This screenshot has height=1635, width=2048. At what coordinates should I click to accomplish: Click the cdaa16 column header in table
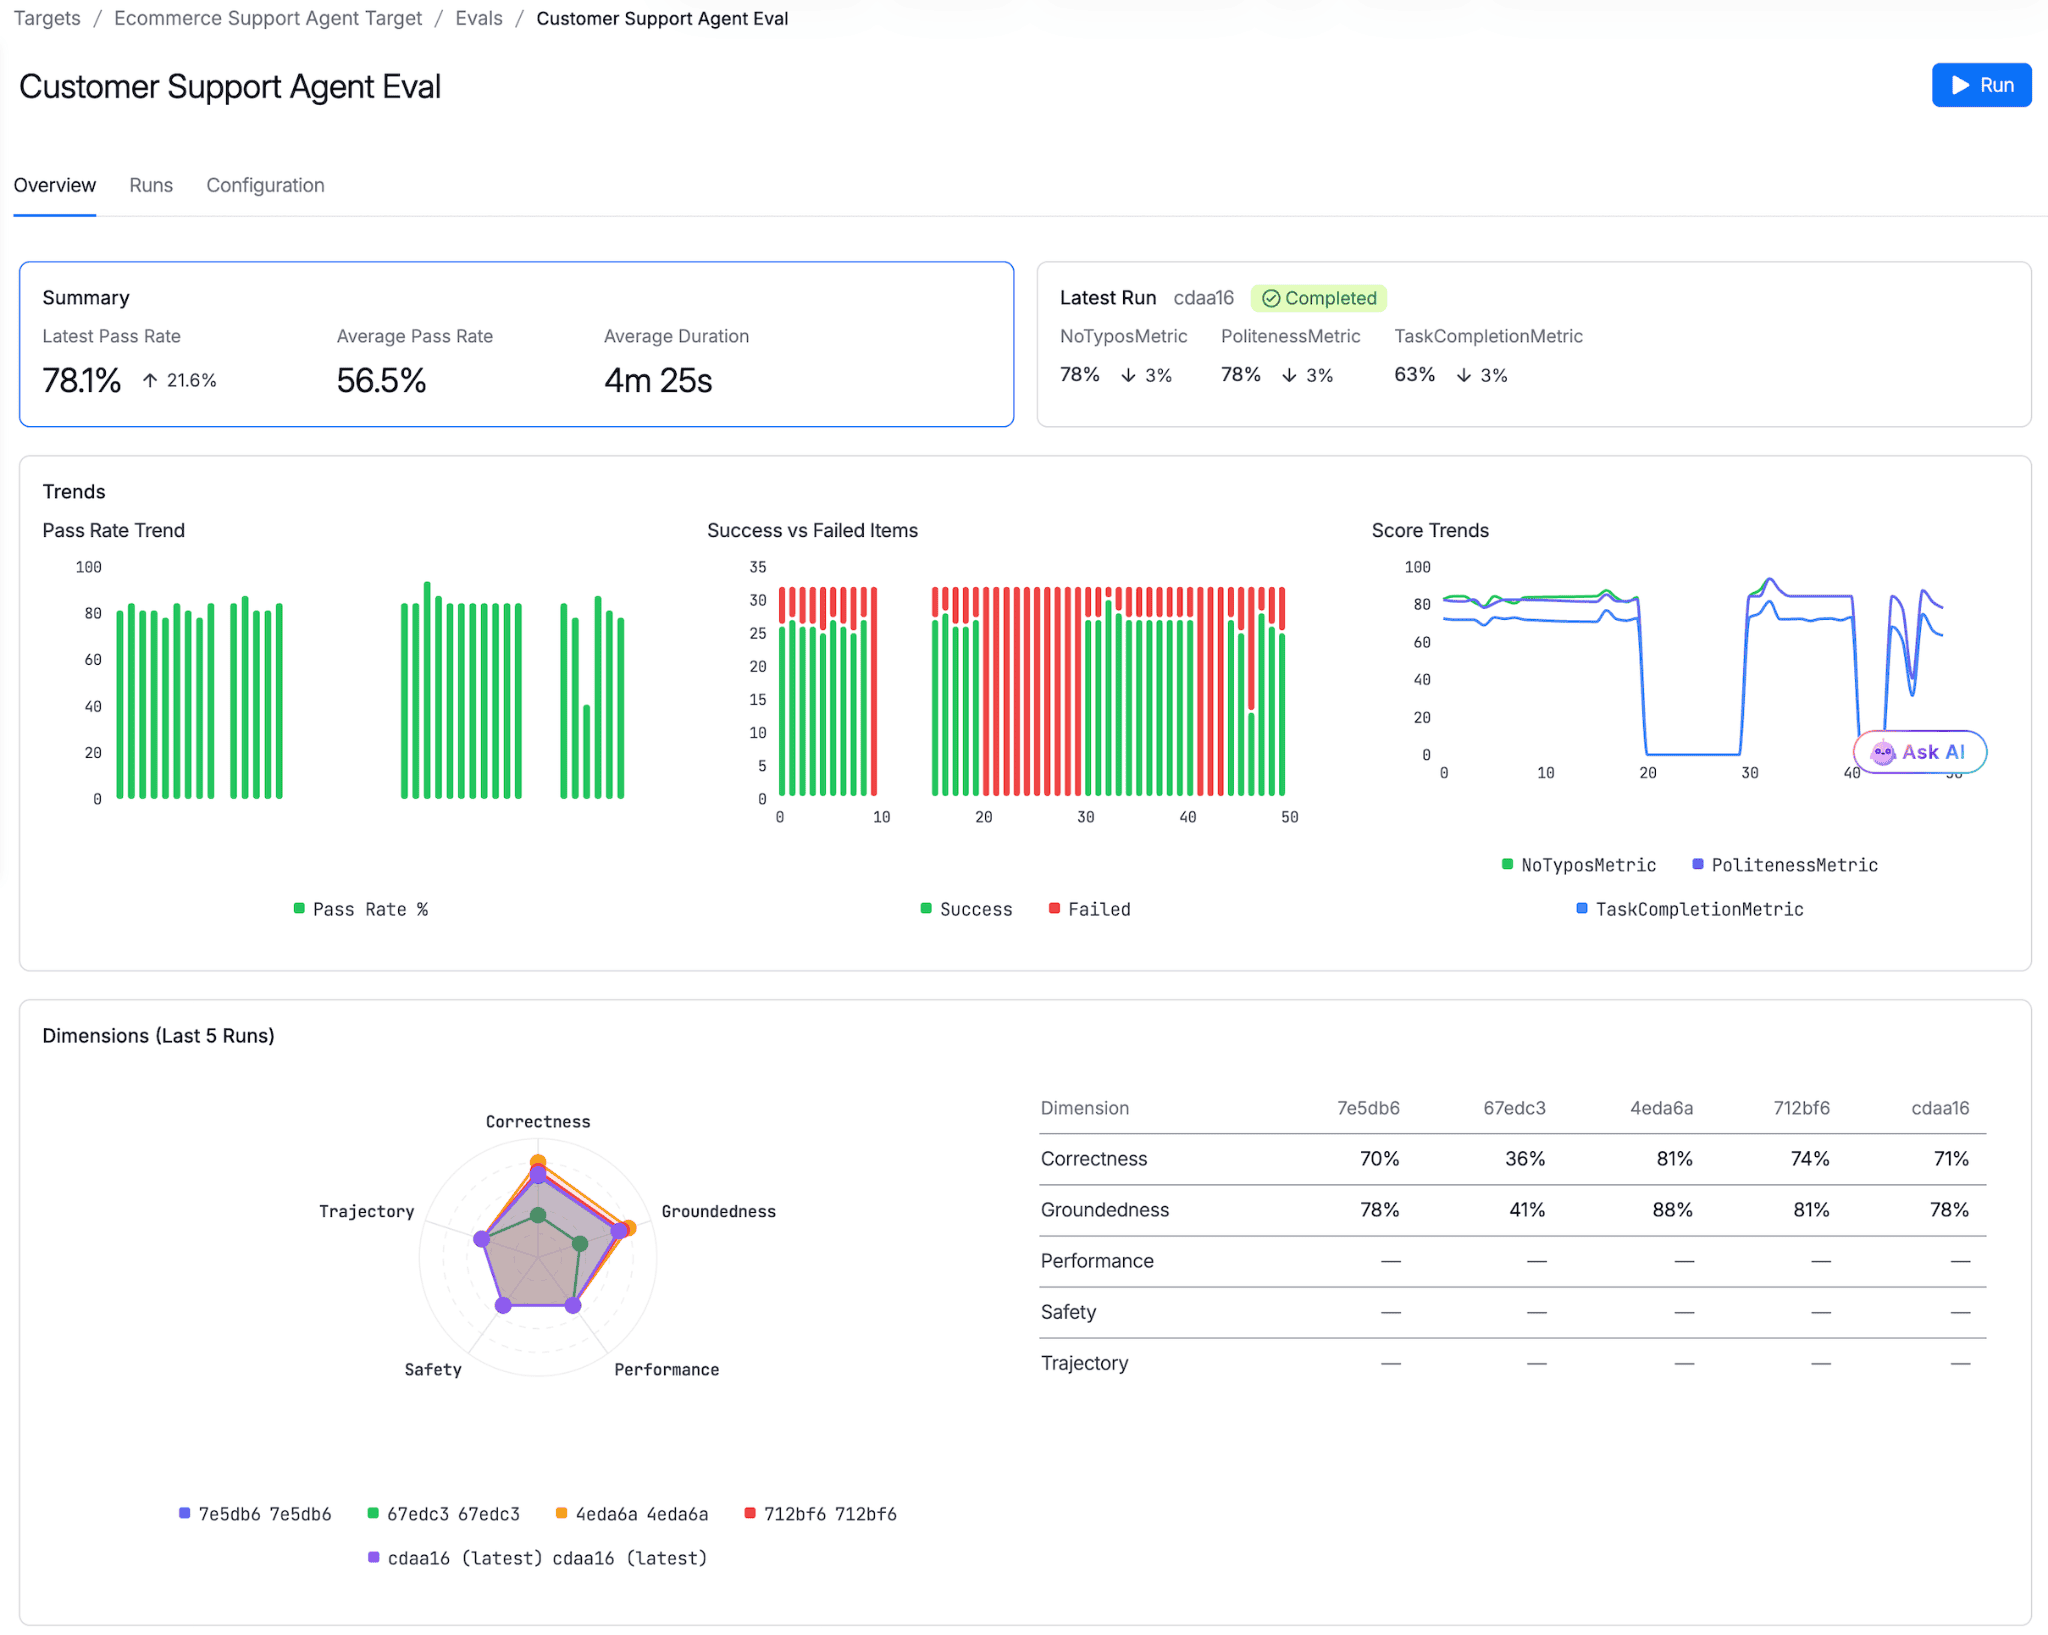(x=1940, y=1108)
